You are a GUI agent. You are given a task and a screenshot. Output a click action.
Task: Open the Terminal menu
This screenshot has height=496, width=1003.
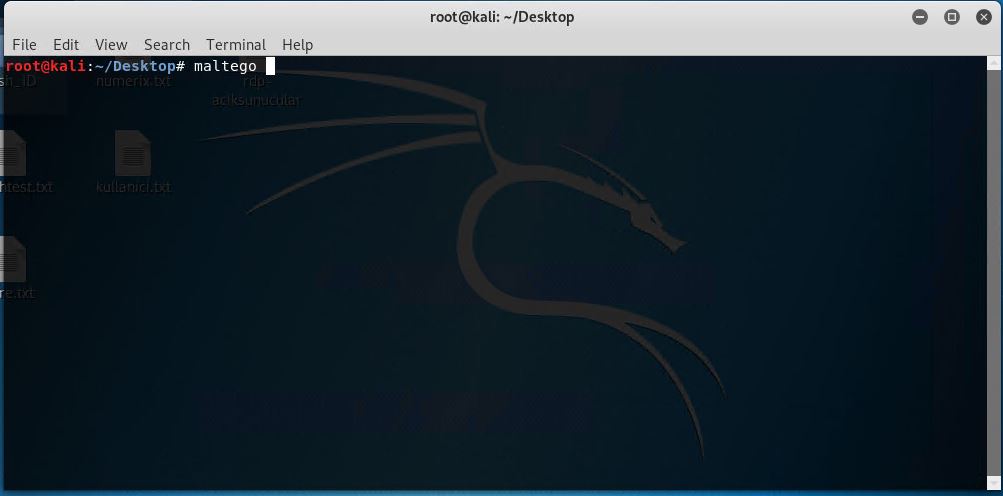(236, 45)
